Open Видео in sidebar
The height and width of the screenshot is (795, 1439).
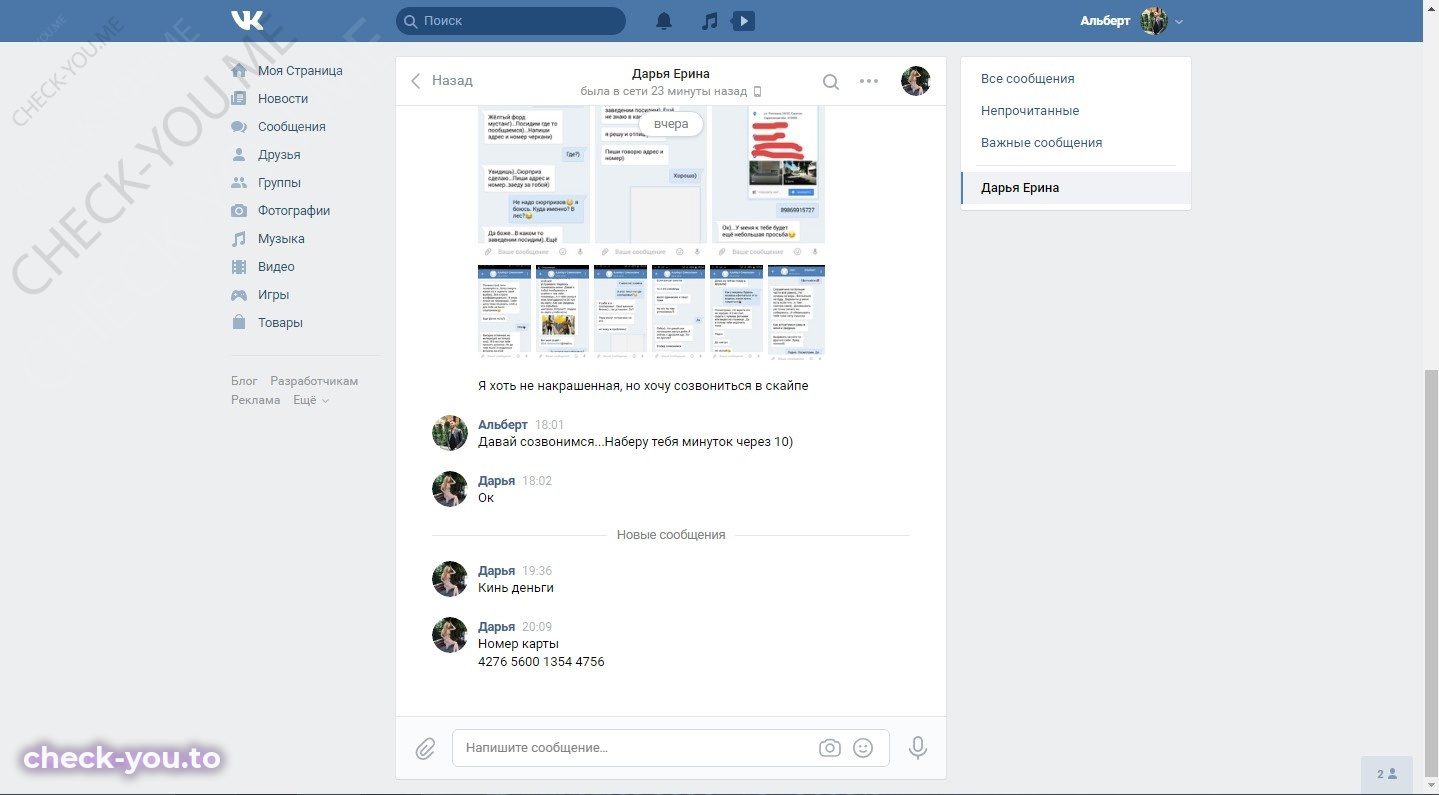pos(276,267)
